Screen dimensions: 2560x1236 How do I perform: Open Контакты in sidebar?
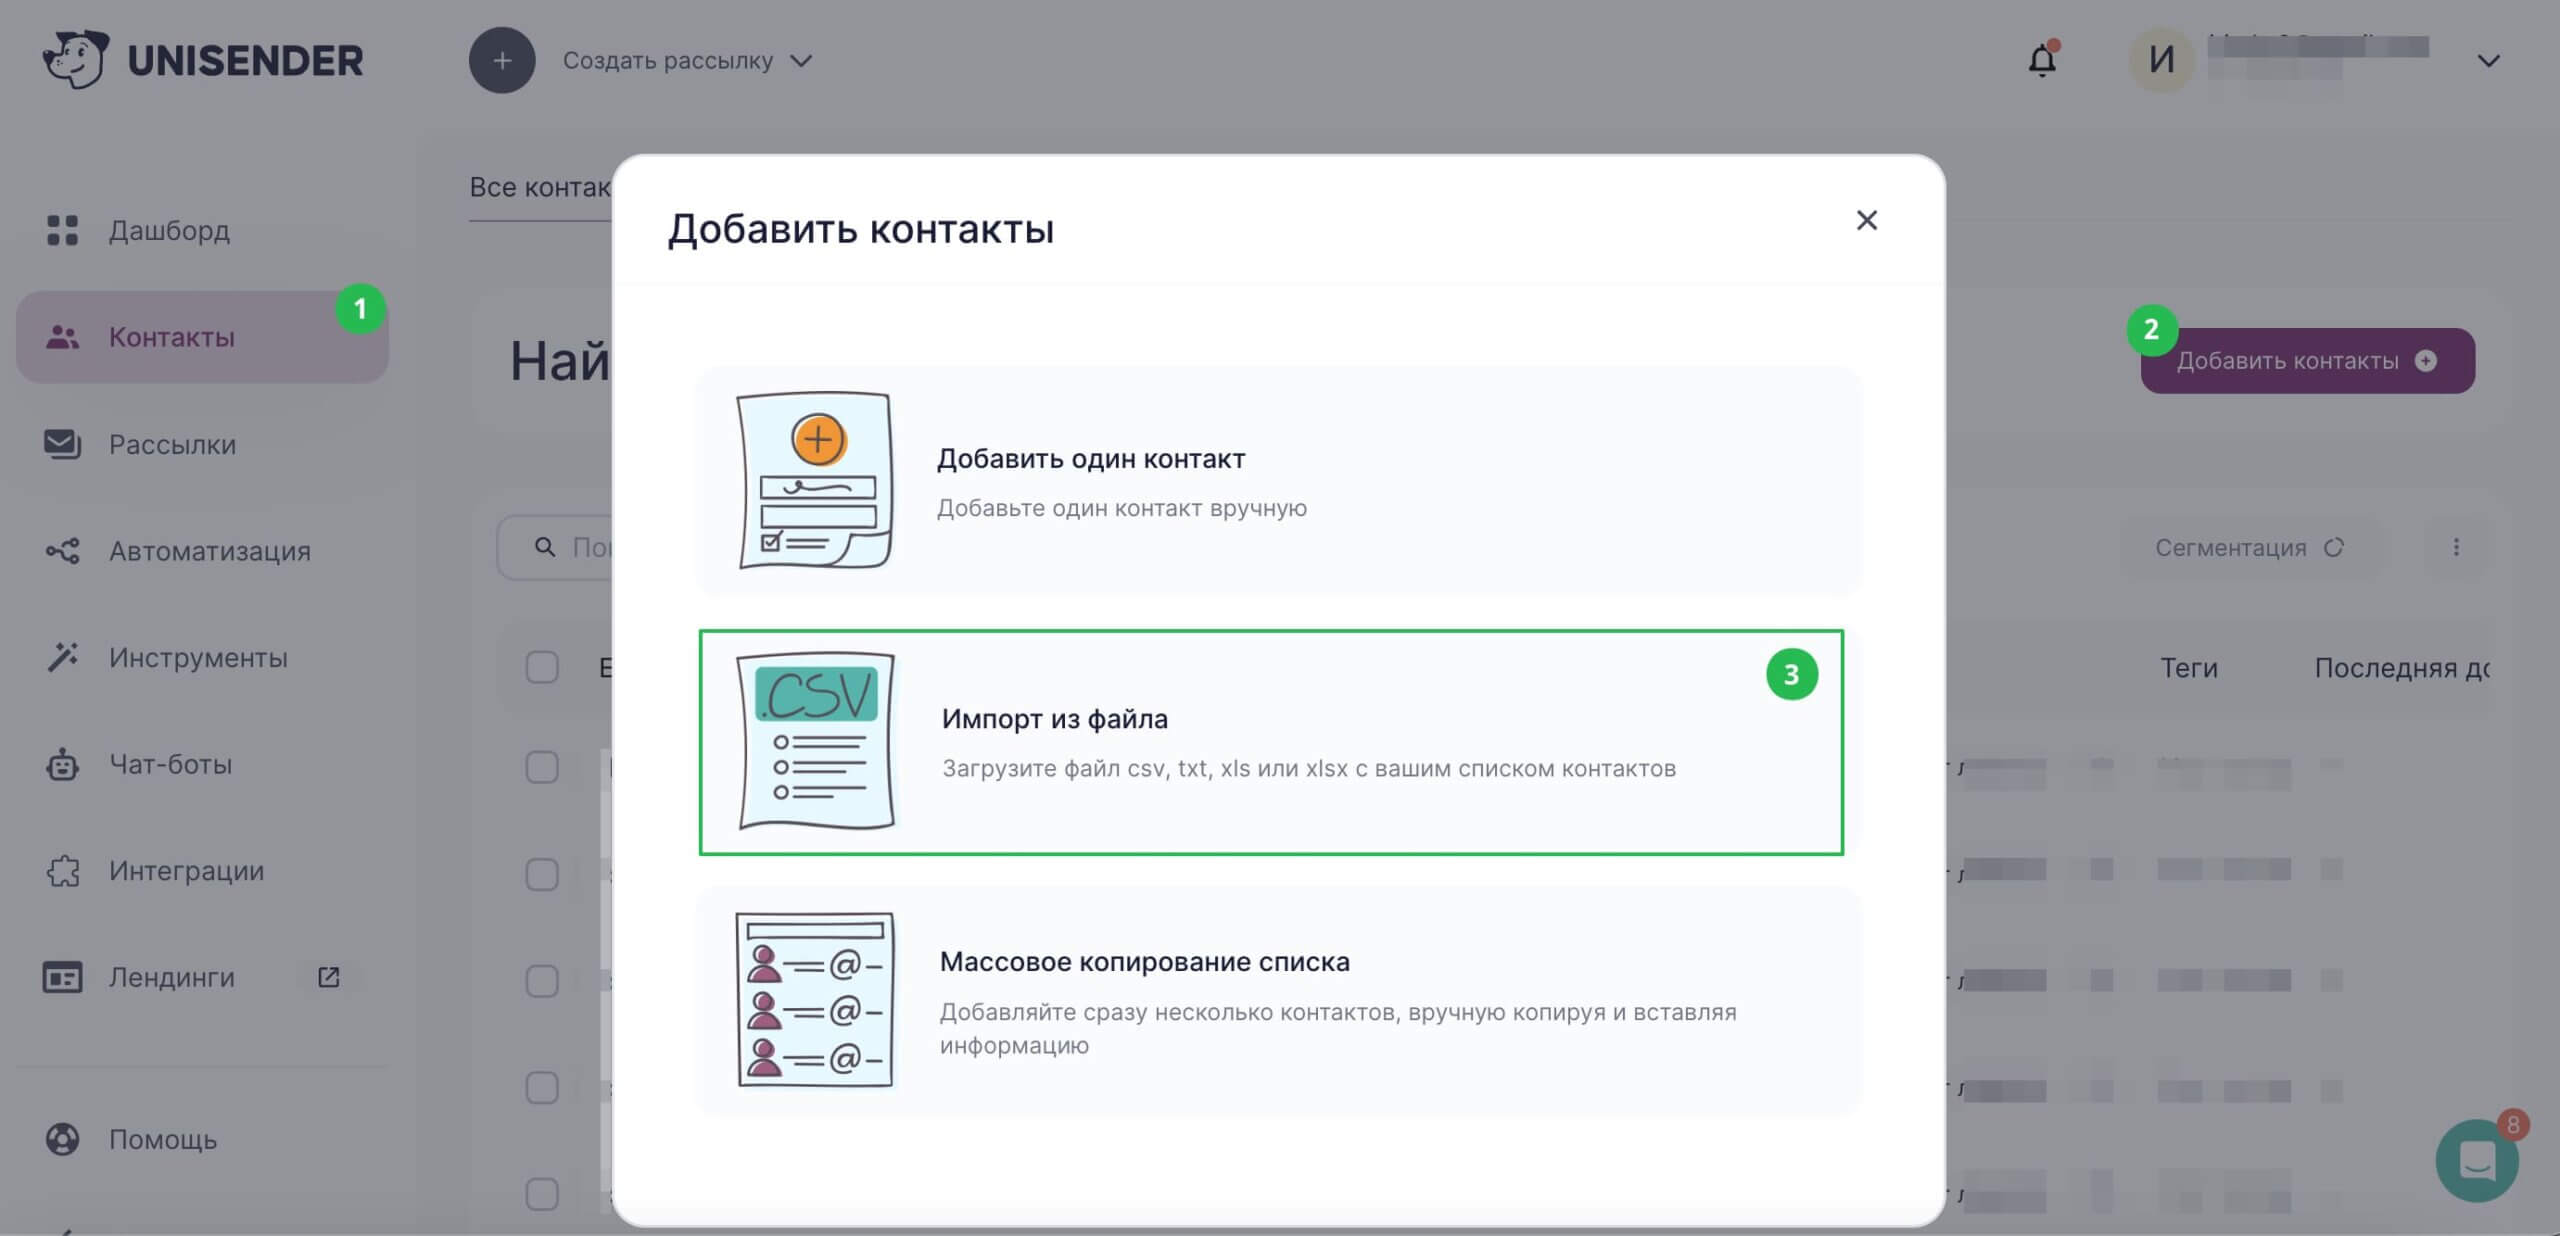202,337
